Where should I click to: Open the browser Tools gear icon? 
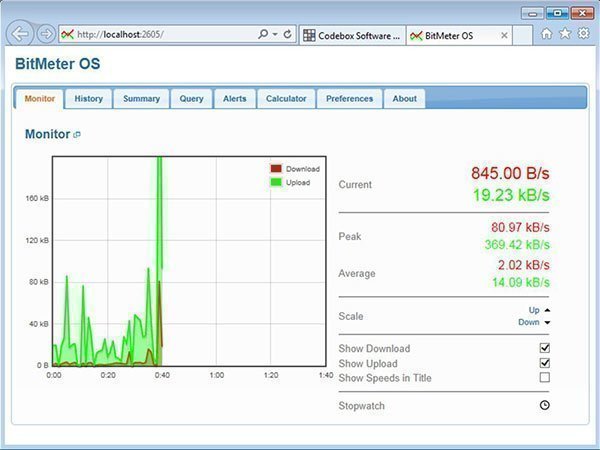point(583,34)
